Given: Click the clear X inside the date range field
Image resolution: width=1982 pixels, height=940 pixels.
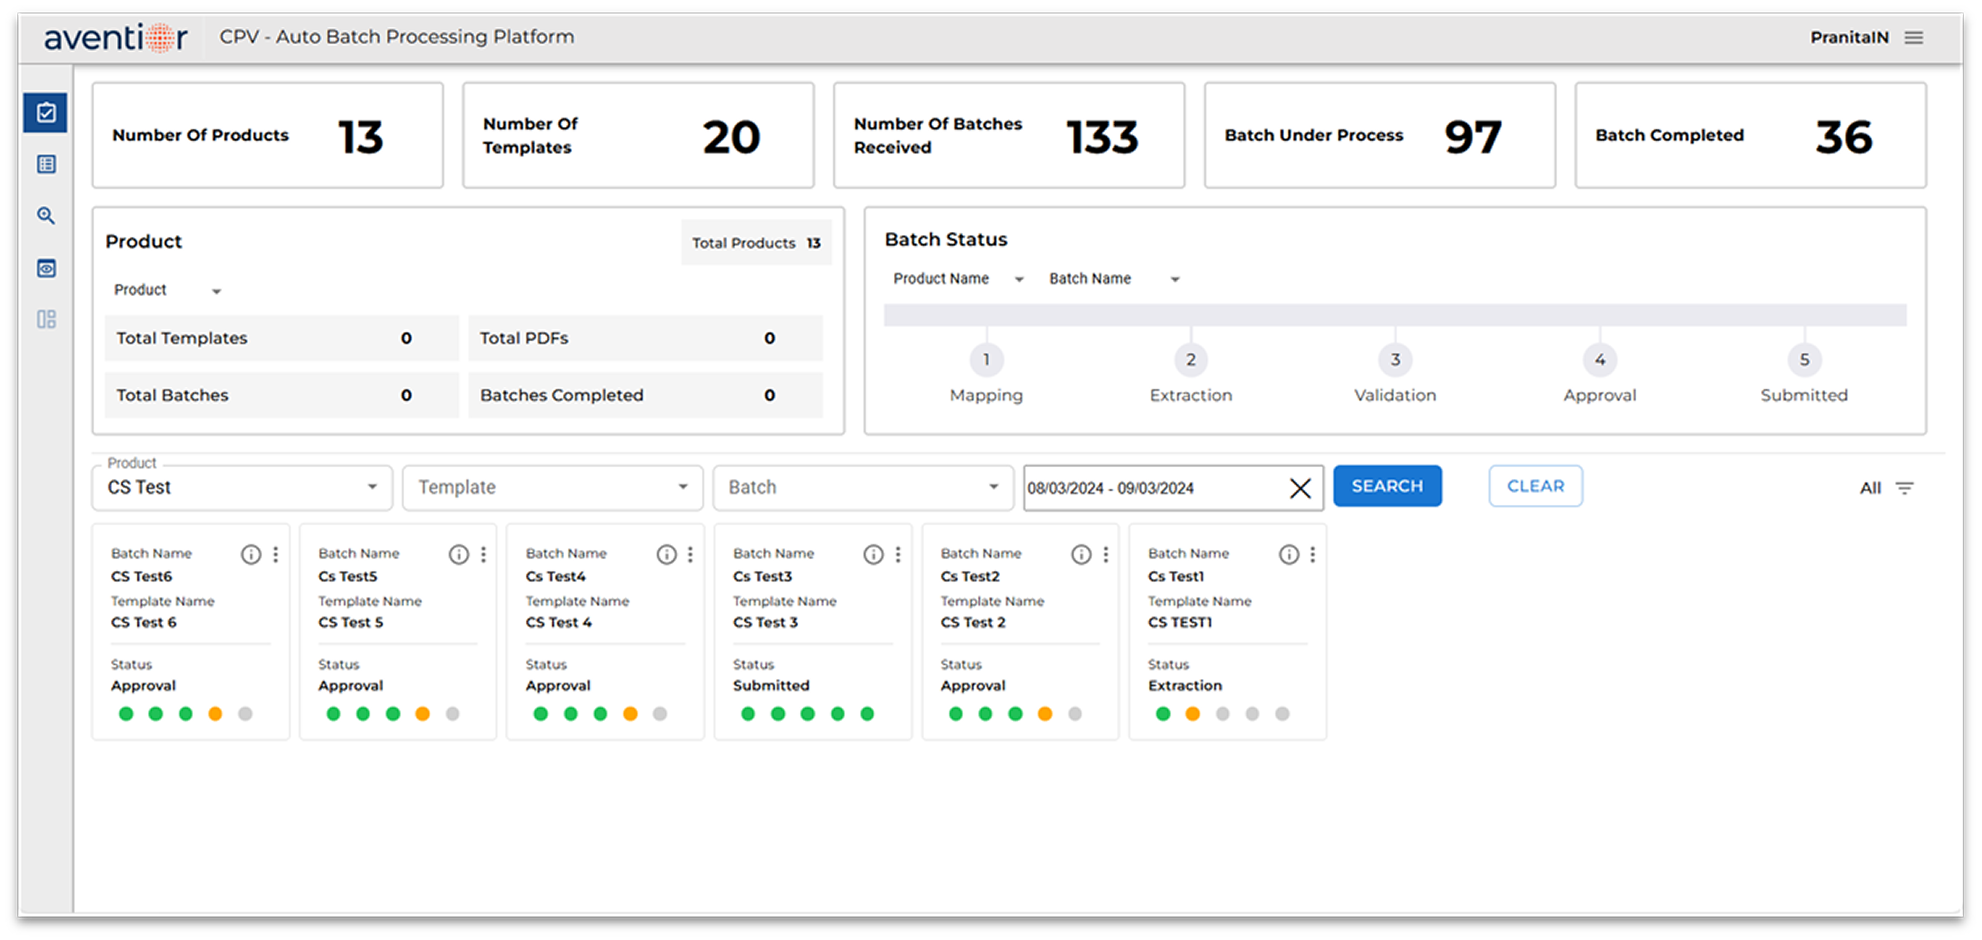Looking at the screenshot, I should 1300,488.
